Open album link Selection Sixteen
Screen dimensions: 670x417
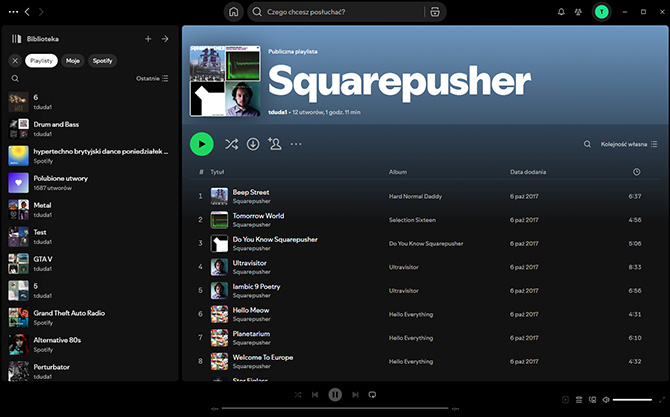[412, 220]
